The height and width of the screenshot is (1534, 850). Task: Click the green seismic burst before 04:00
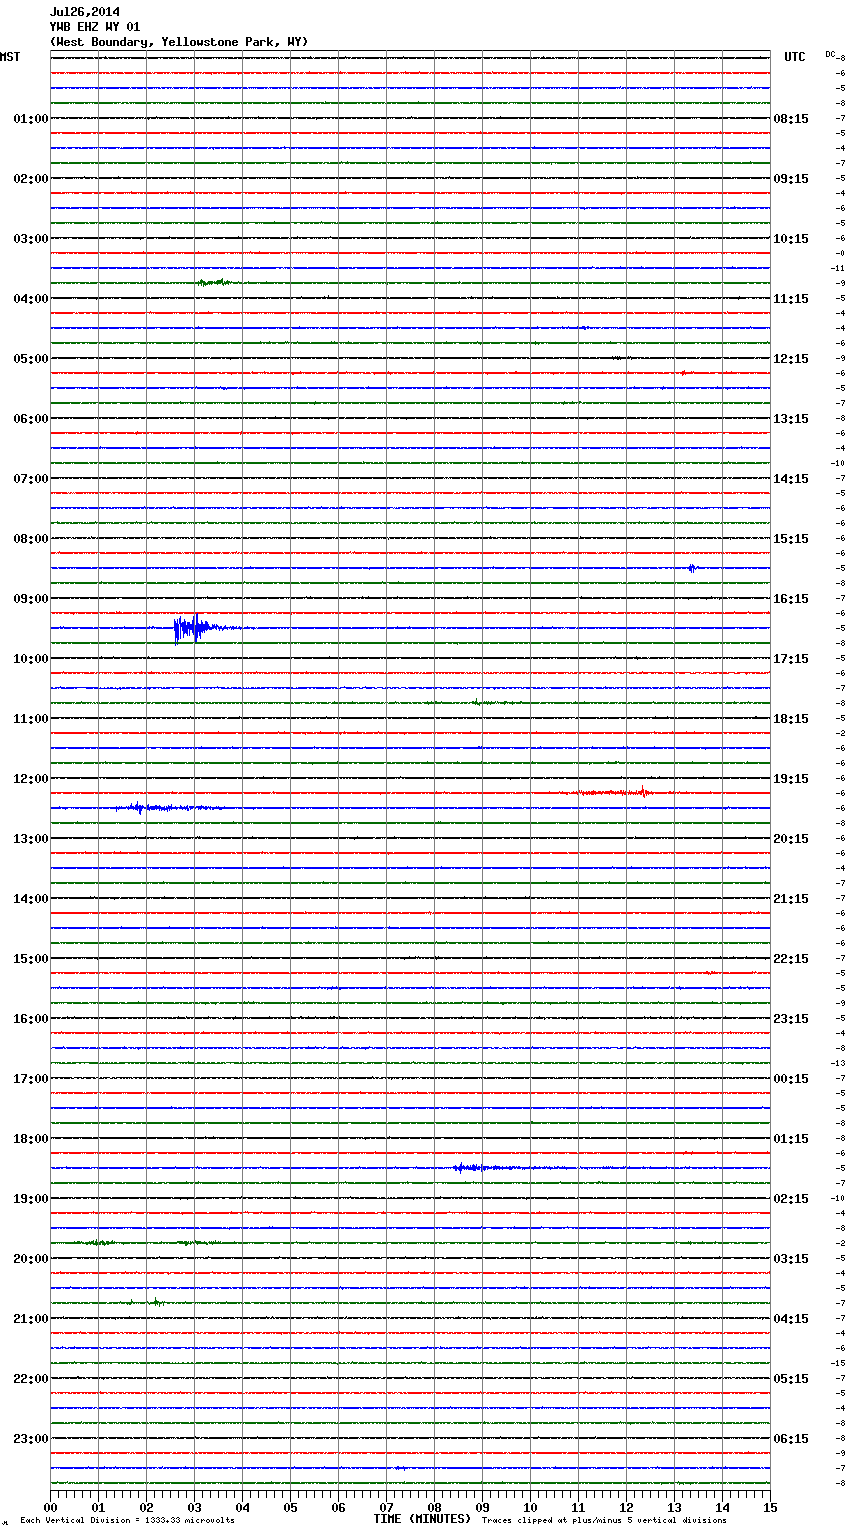tap(215, 282)
